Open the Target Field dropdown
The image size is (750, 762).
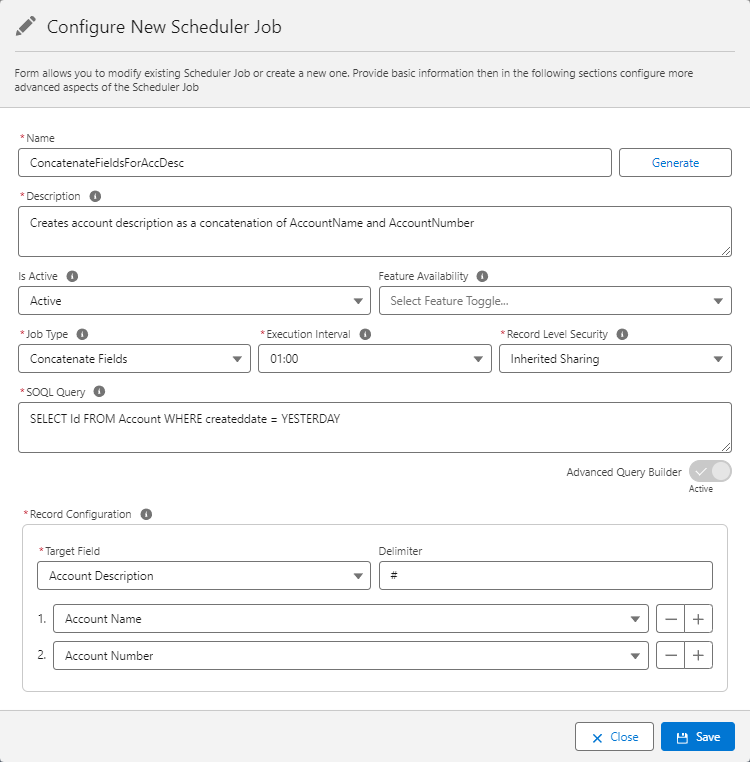coord(204,576)
